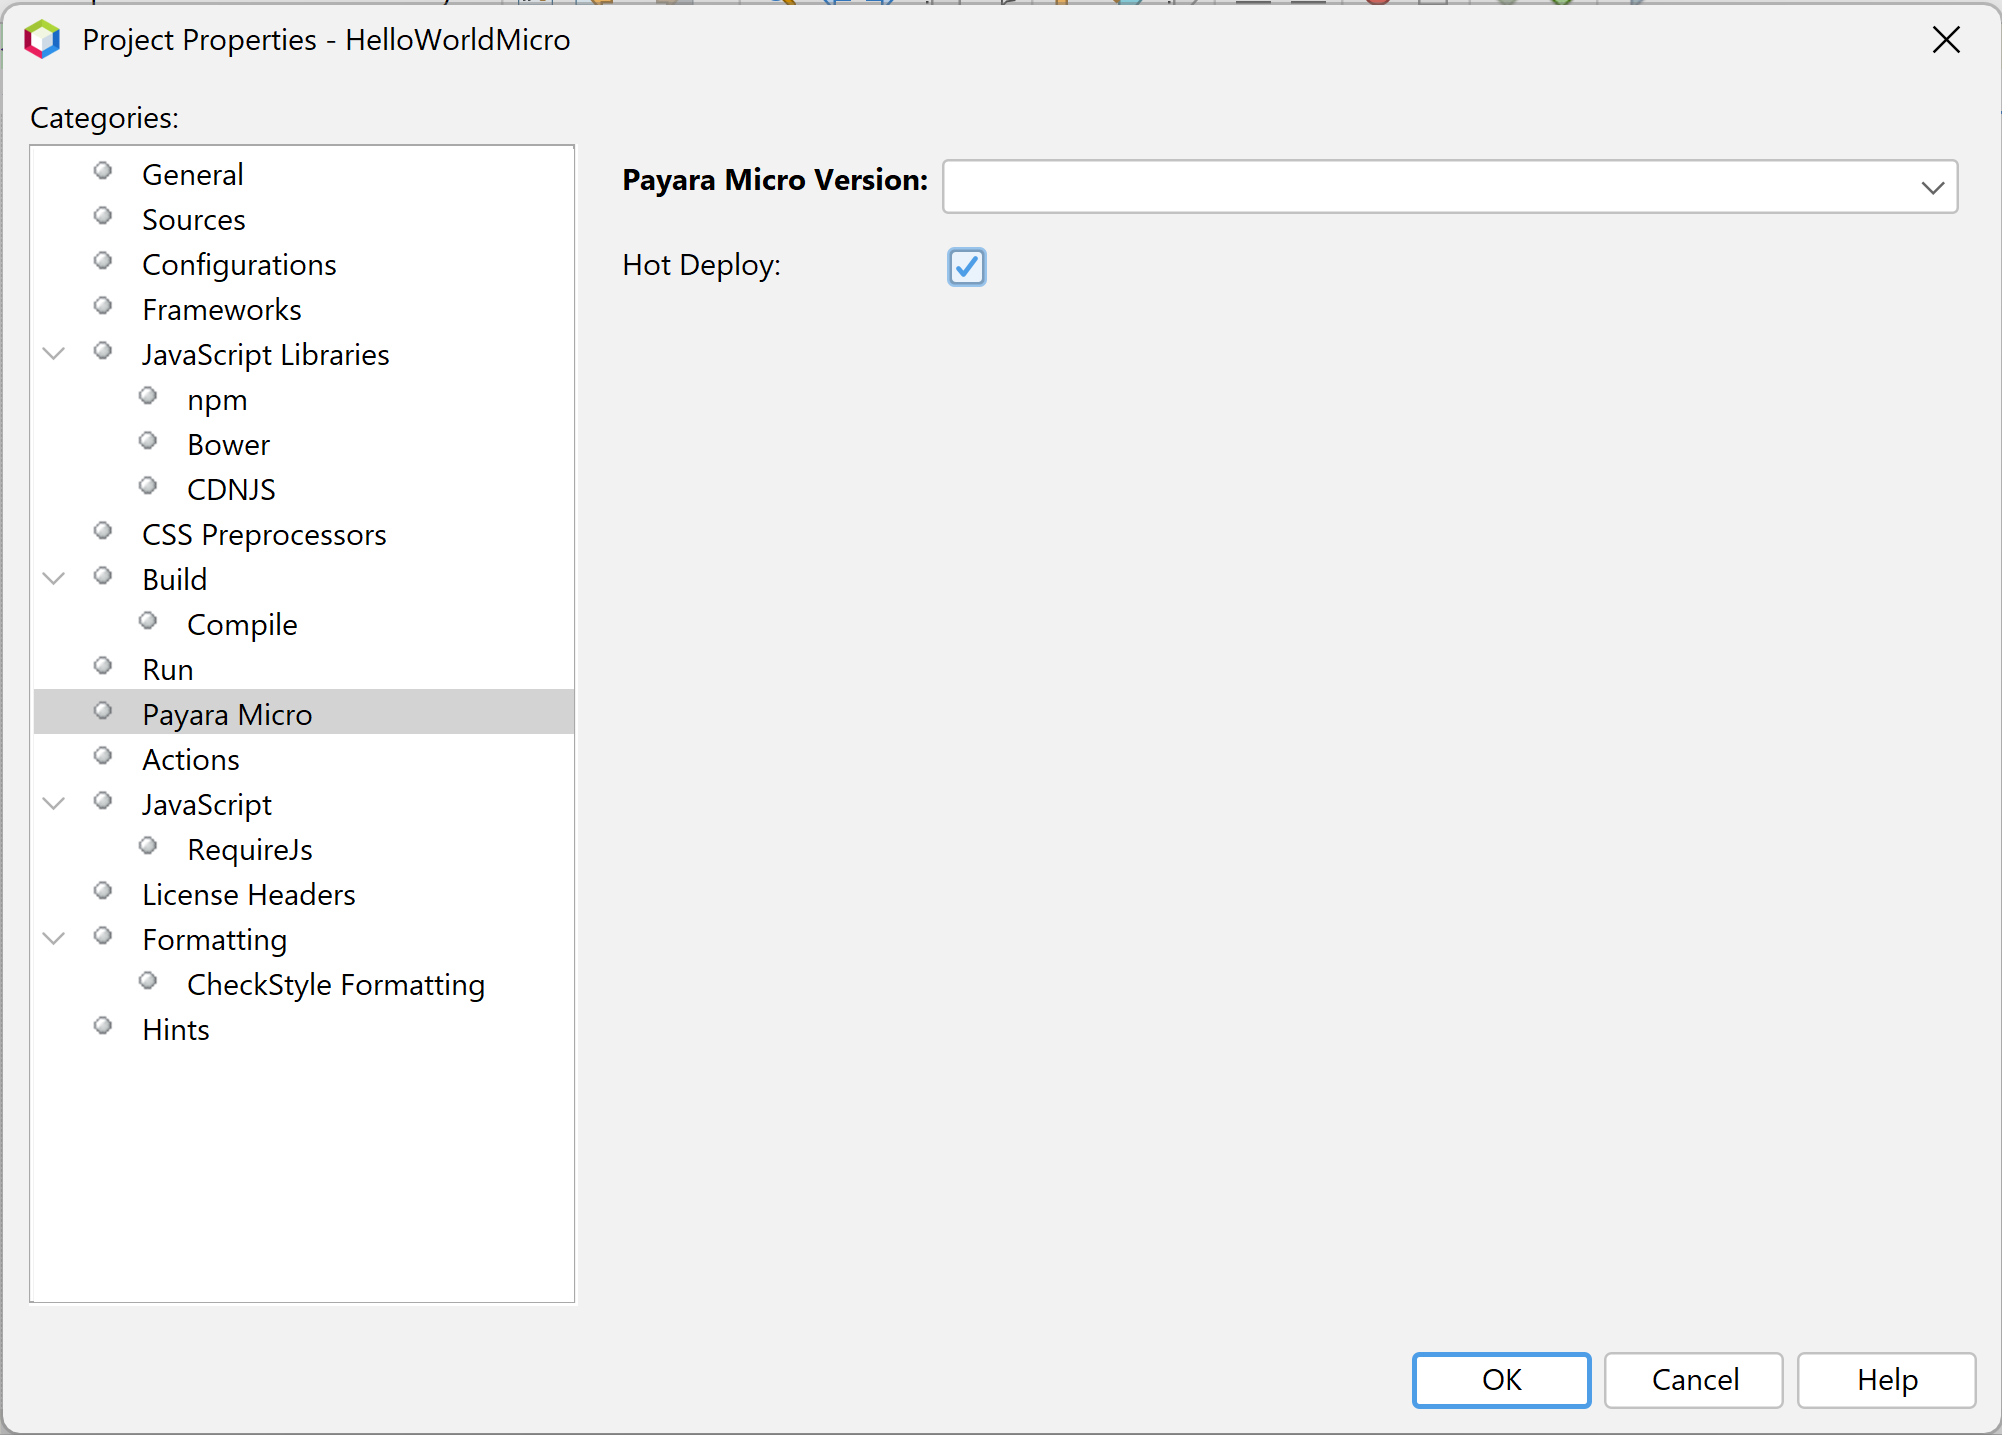
Task: Open the Payara Micro Version dropdown
Action: coord(1932,187)
